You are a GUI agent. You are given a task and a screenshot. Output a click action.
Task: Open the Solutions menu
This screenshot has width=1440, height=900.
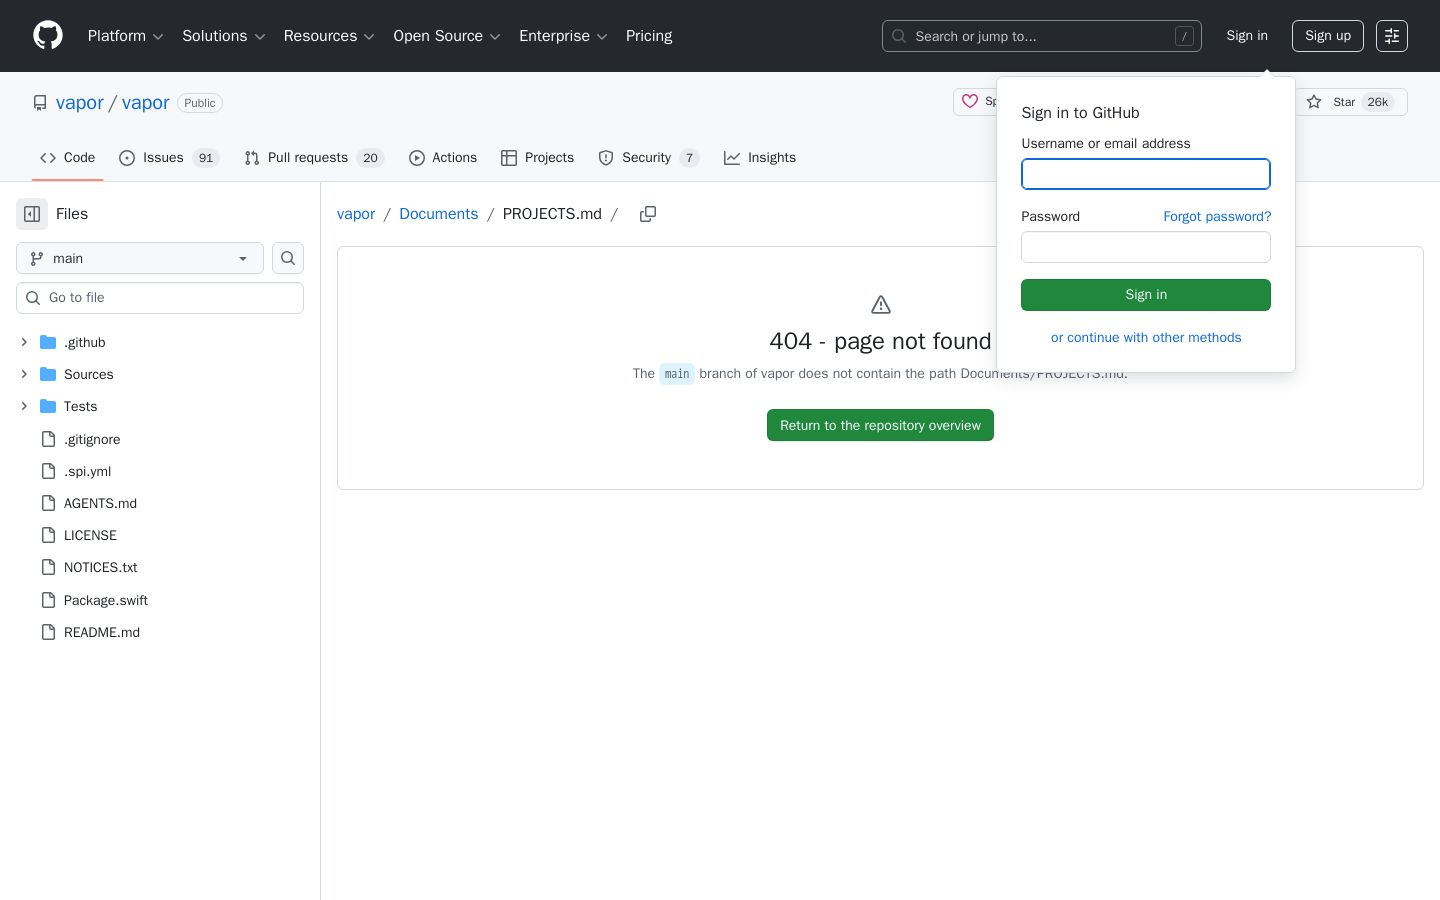pyautogui.click(x=223, y=36)
